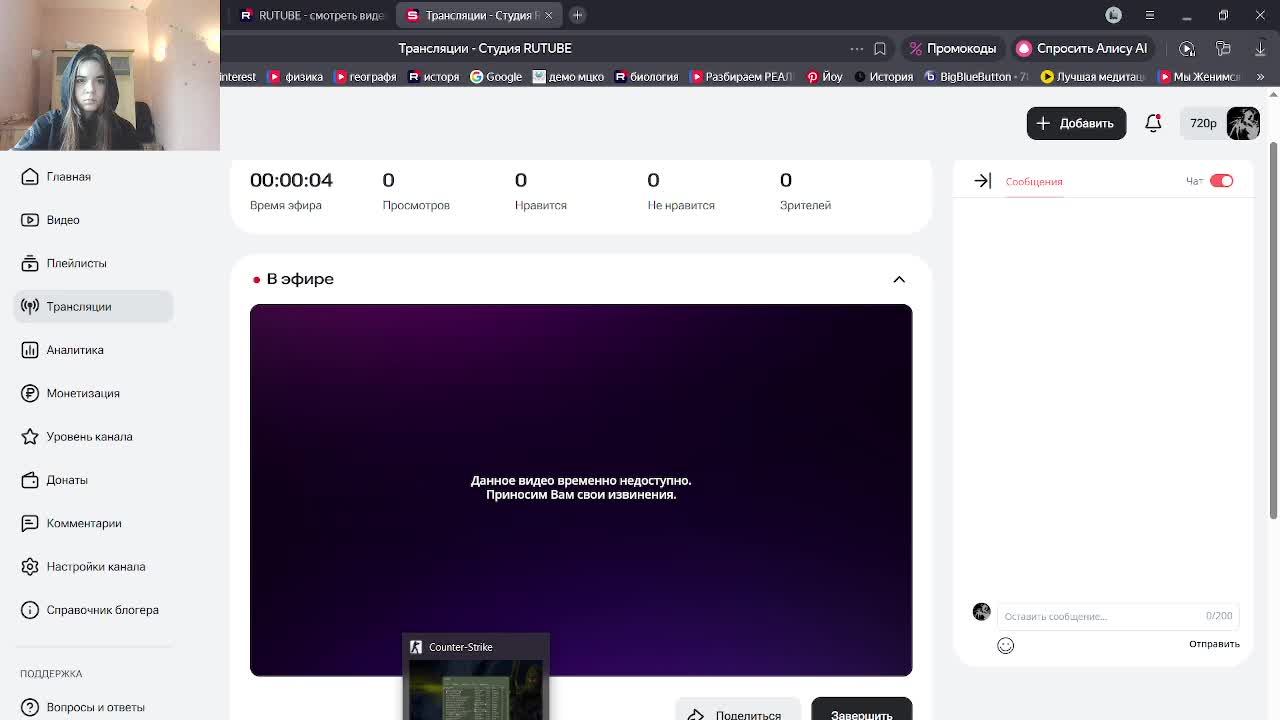The width and height of the screenshot is (1280, 720).
Task: Click the Не нравится counter value
Action: point(653,180)
